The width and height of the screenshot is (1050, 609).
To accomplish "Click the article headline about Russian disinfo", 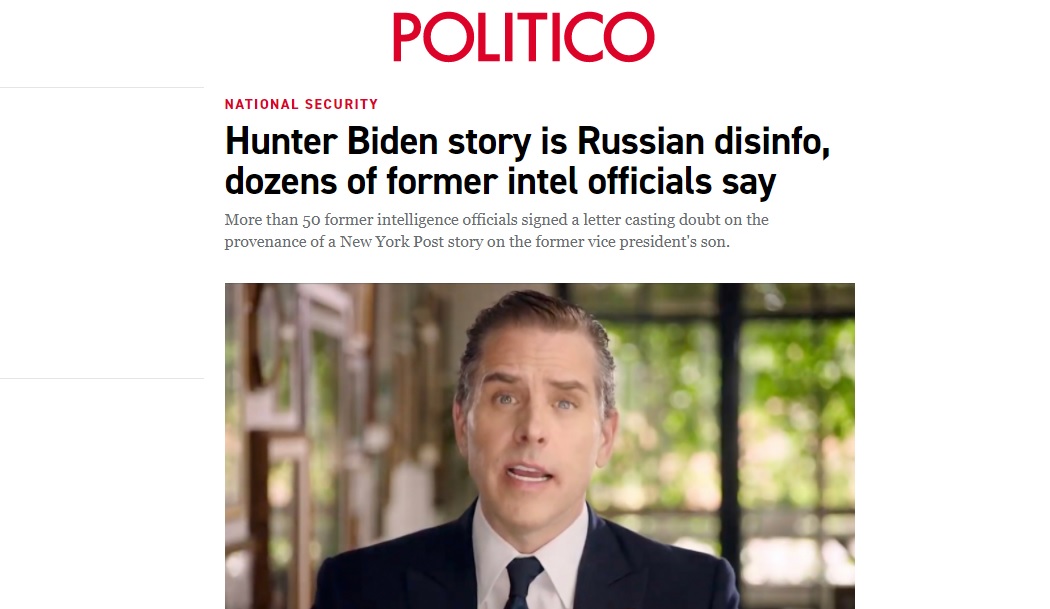I will (527, 161).
